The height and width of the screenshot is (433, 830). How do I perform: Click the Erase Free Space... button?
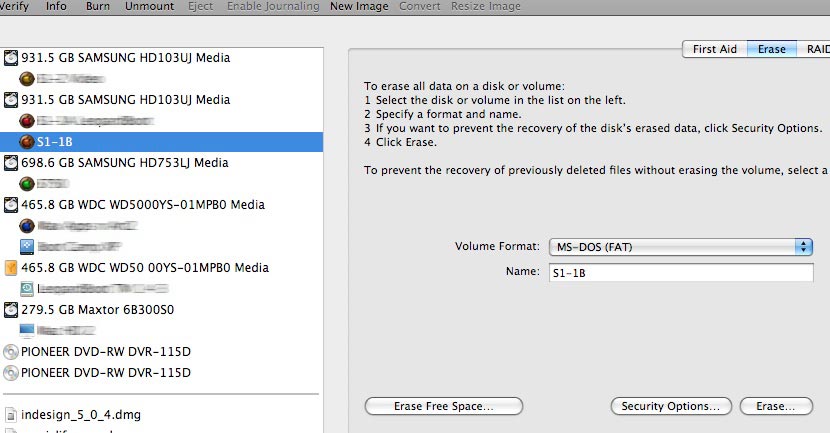[444, 406]
